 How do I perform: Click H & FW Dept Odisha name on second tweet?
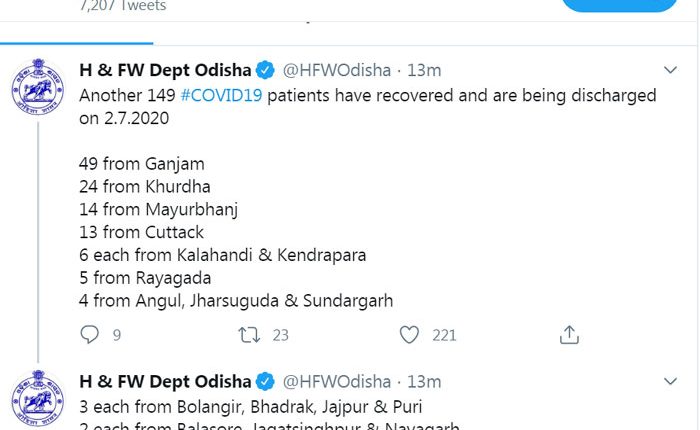click(165, 381)
